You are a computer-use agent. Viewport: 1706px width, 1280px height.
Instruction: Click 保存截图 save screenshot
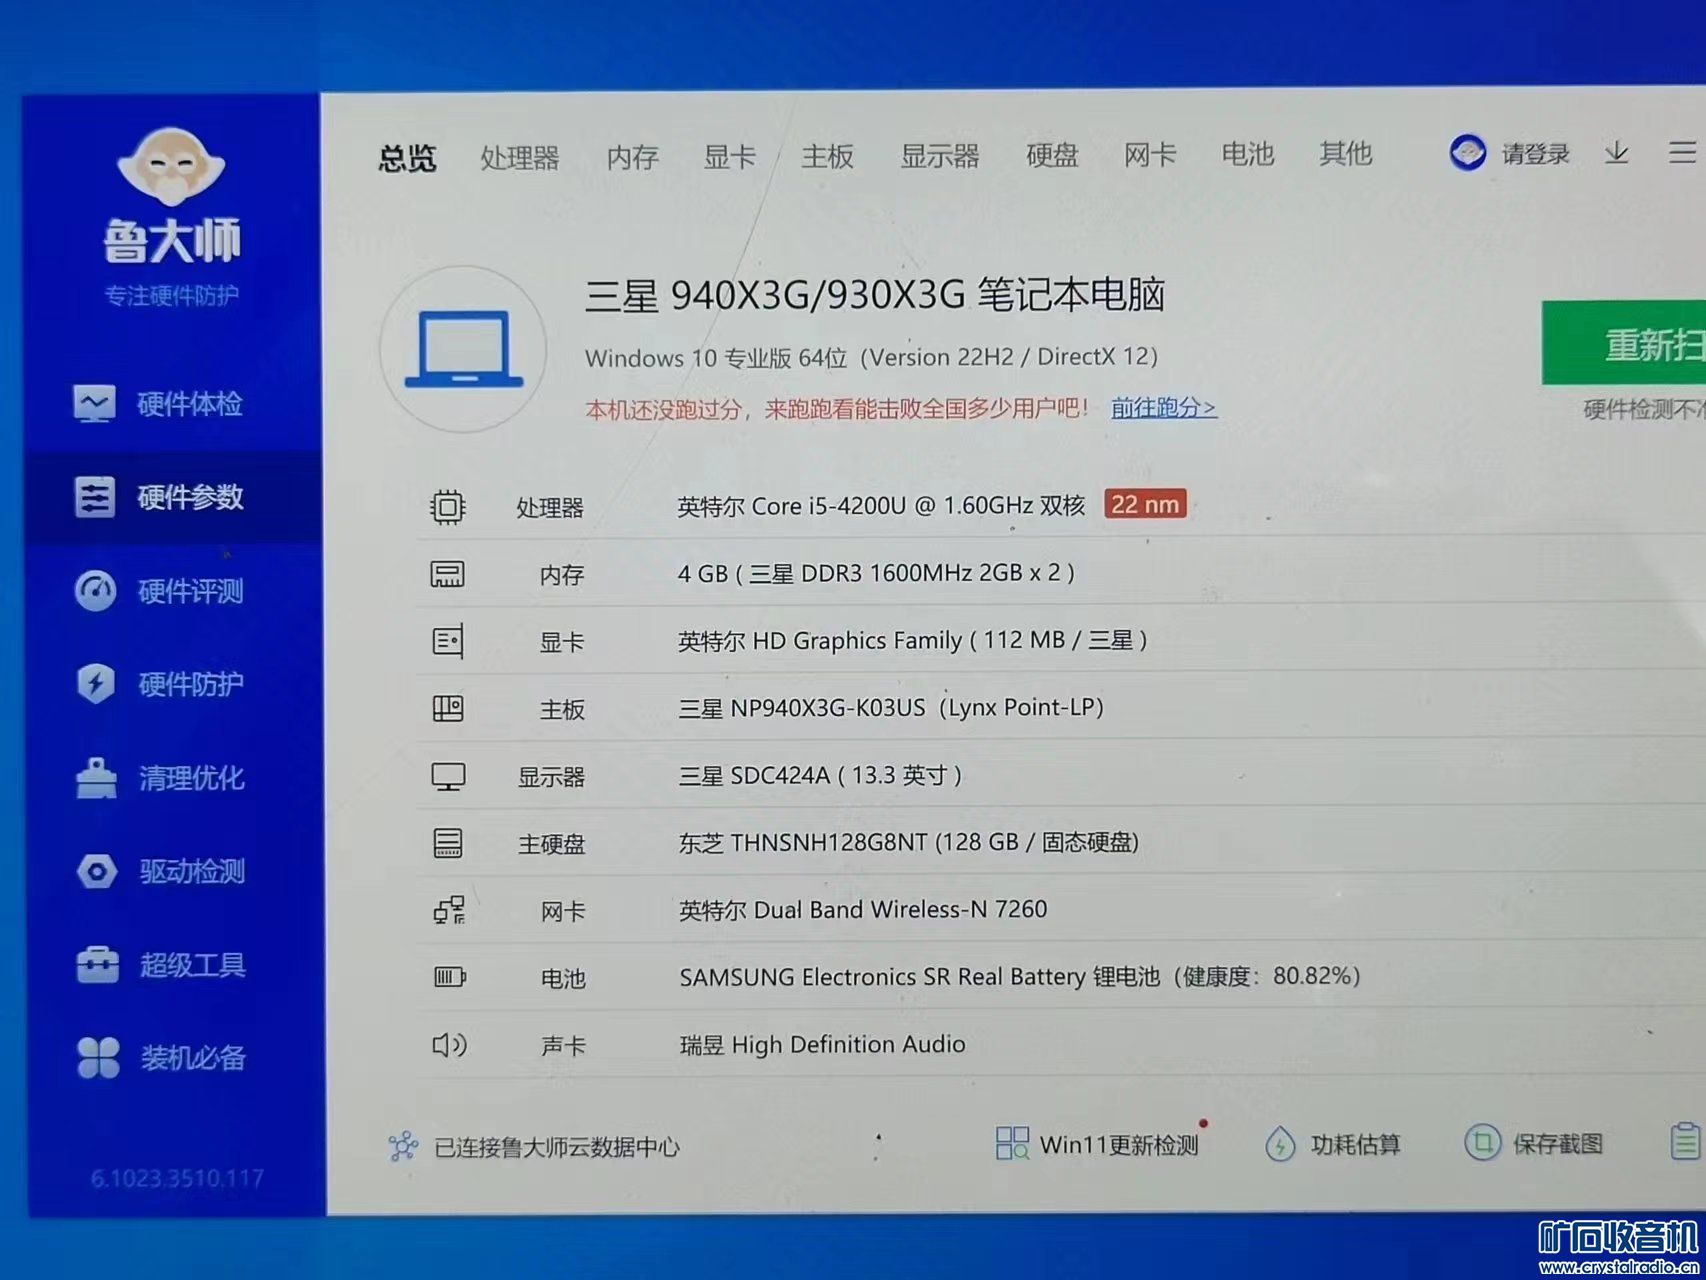pyautogui.click(x=1534, y=1143)
